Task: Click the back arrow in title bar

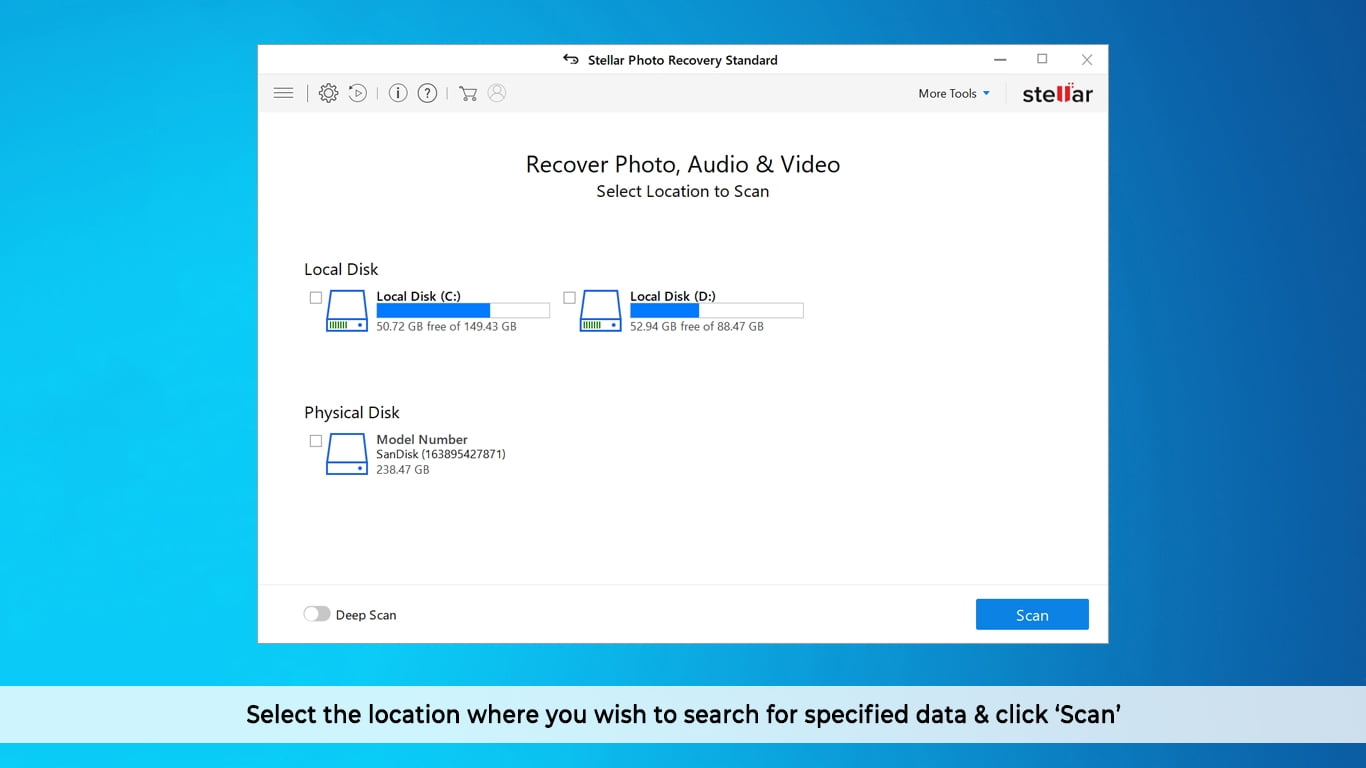Action: click(x=570, y=60)
